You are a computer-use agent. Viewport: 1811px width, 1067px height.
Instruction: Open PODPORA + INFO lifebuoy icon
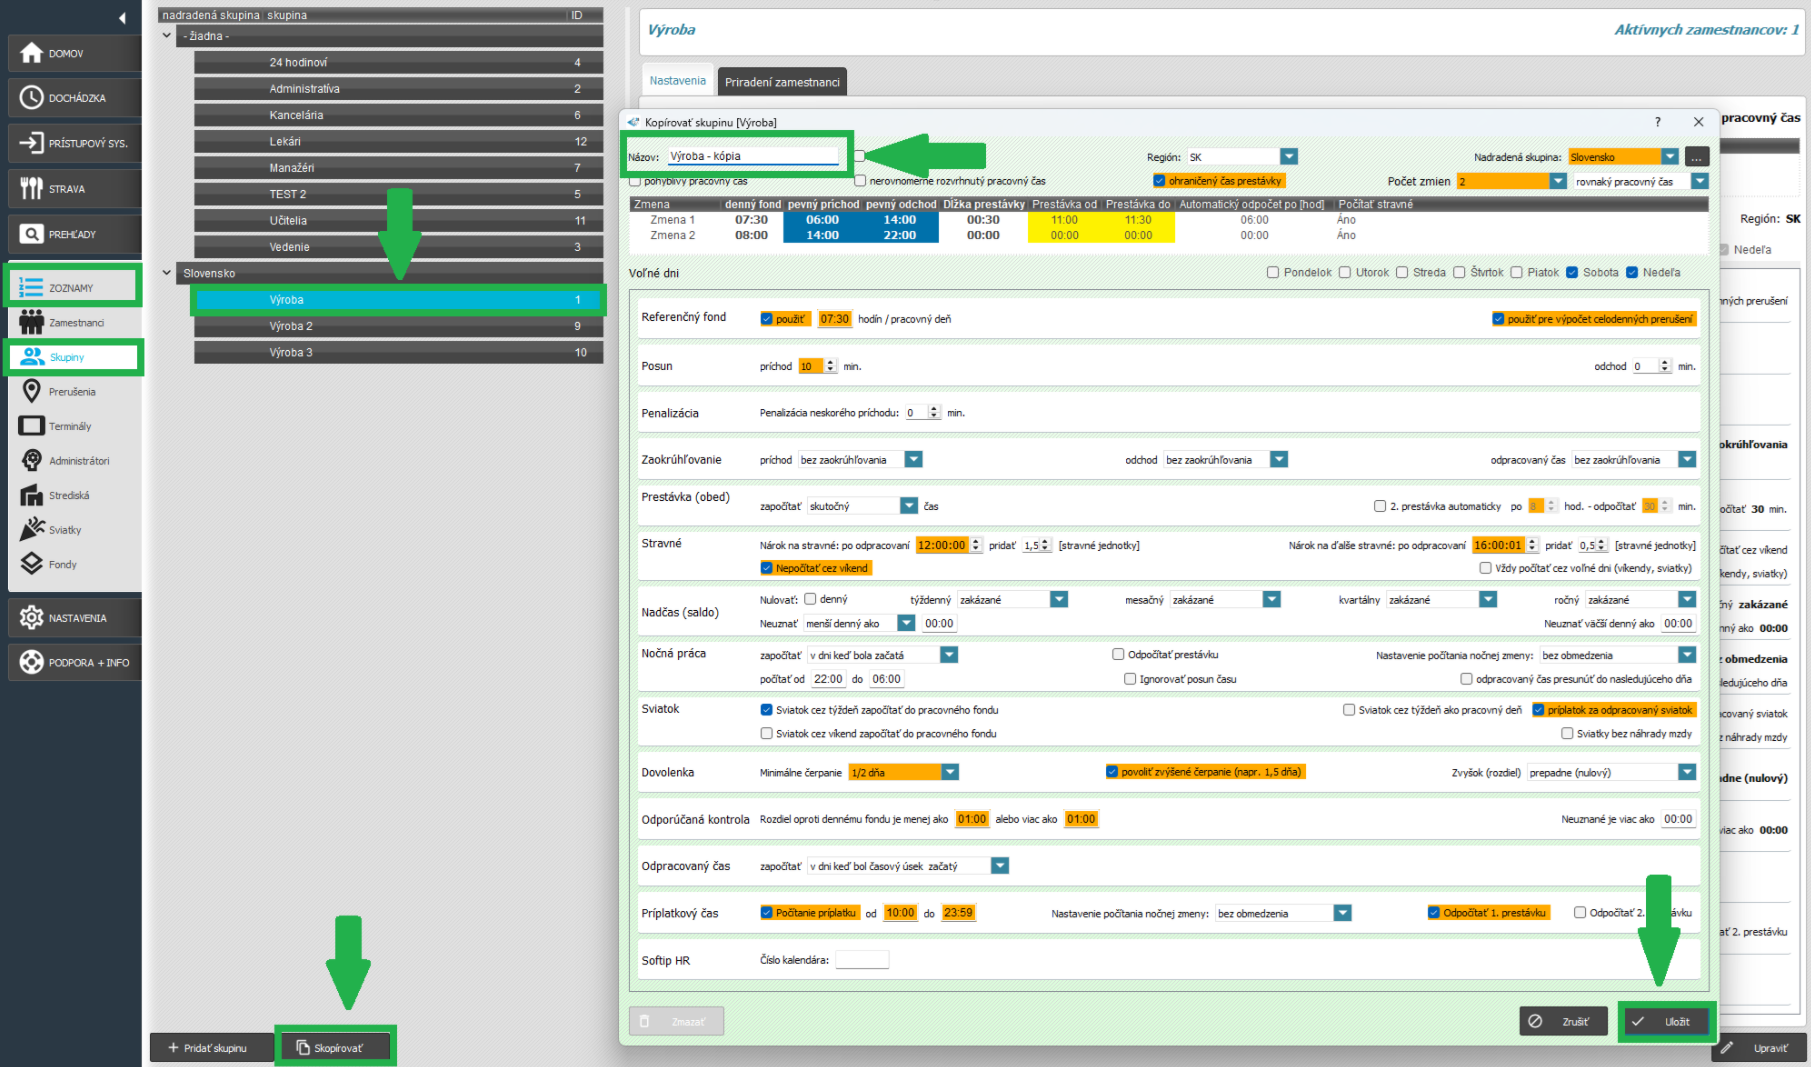click(x=32, y=662)
